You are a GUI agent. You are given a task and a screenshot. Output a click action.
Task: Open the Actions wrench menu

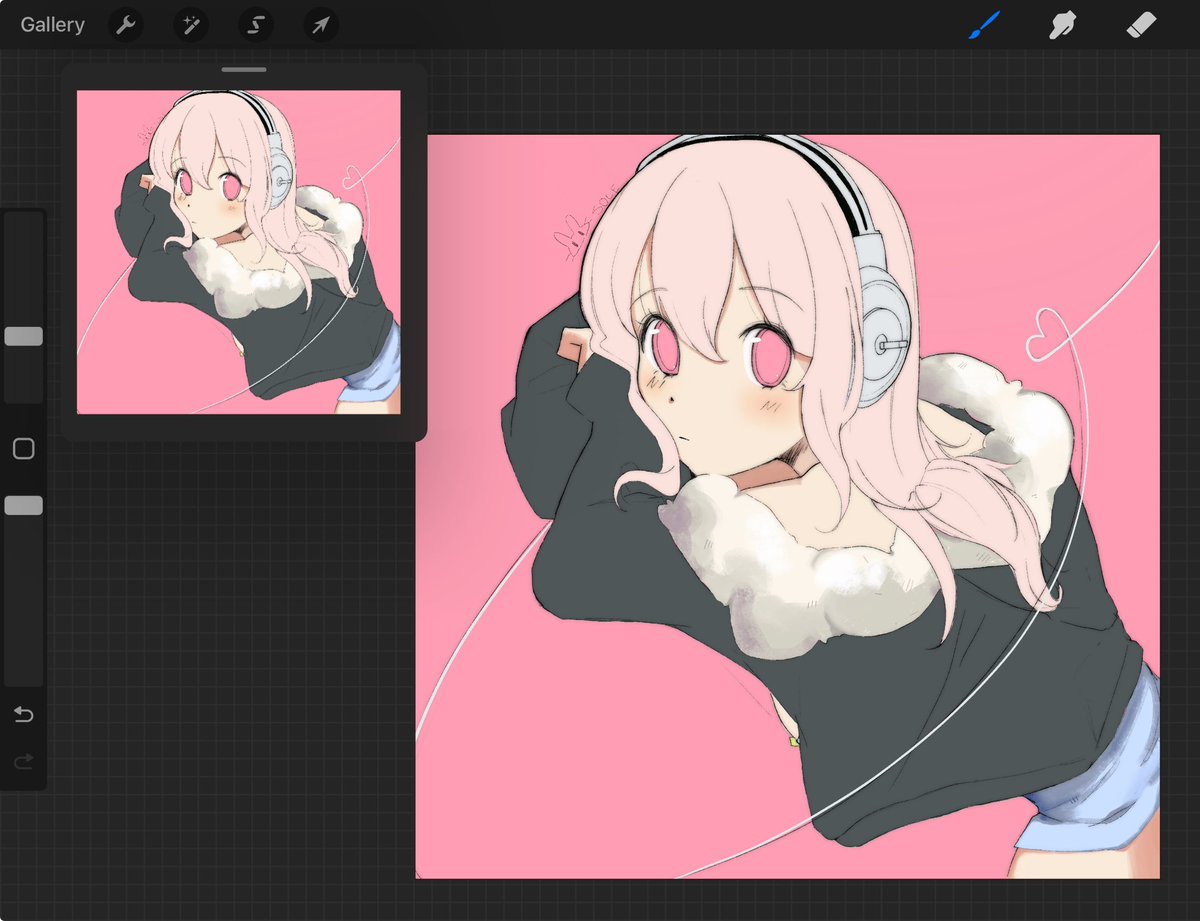pyautogui.click(x=125, y=25)
